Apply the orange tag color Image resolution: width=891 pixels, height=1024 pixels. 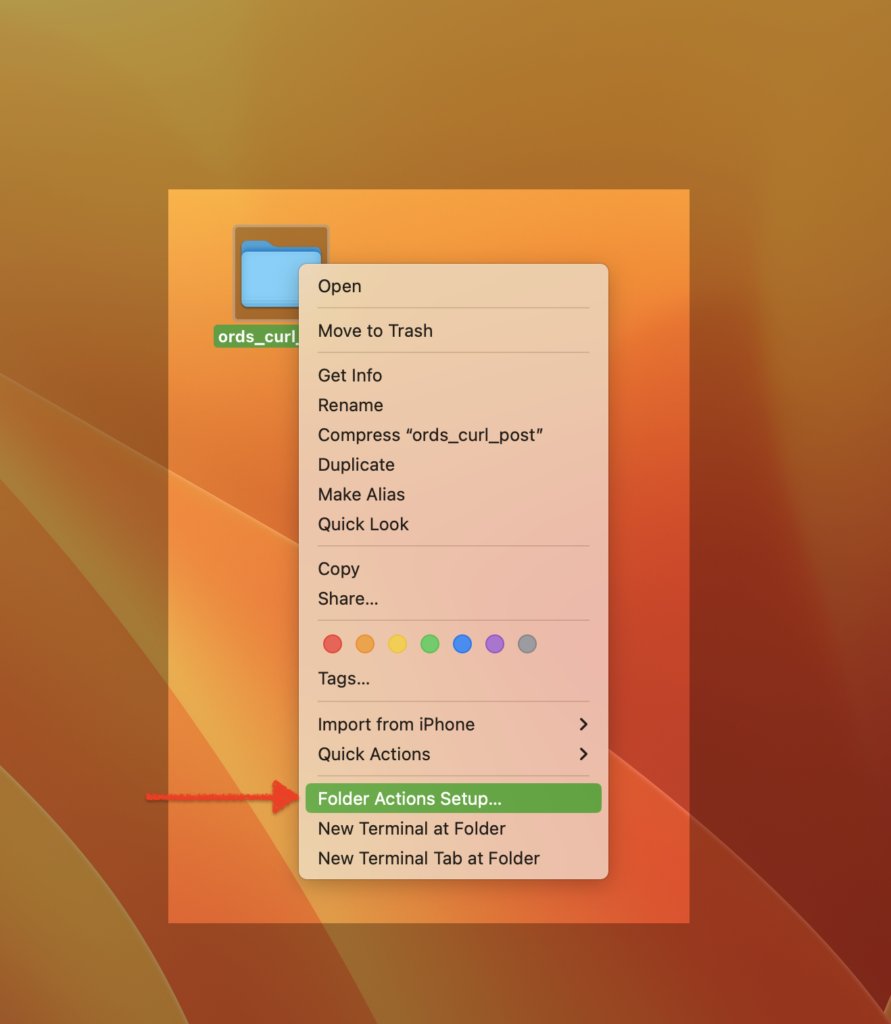click(x=365, y=644)
